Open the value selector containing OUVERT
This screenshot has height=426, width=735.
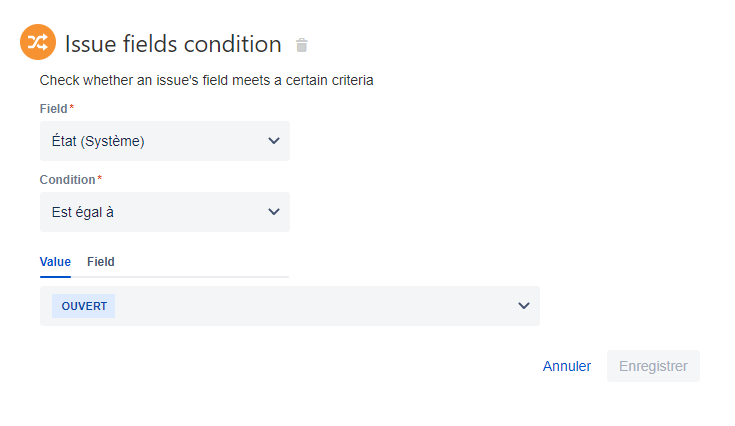(290, 306)
